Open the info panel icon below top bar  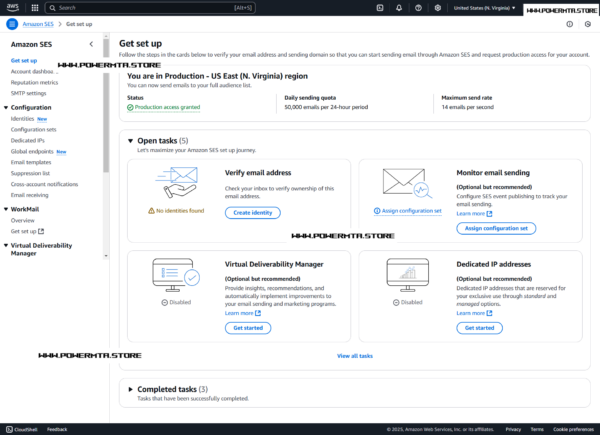click(x=570, y=24)
